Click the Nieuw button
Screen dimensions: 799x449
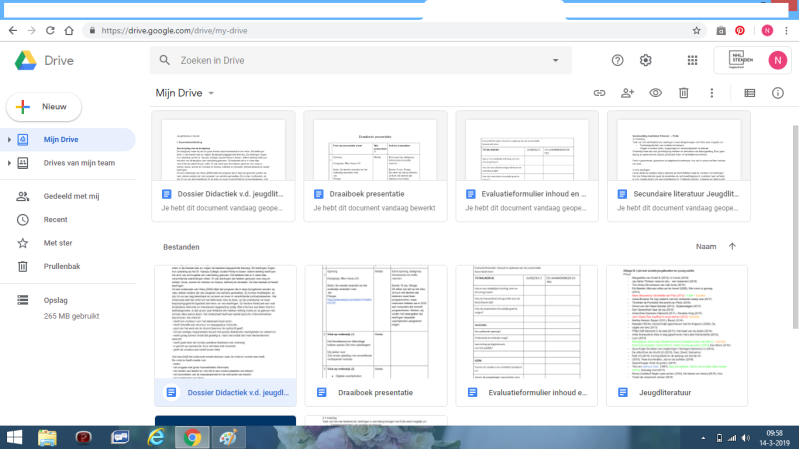tap(44, 106)
